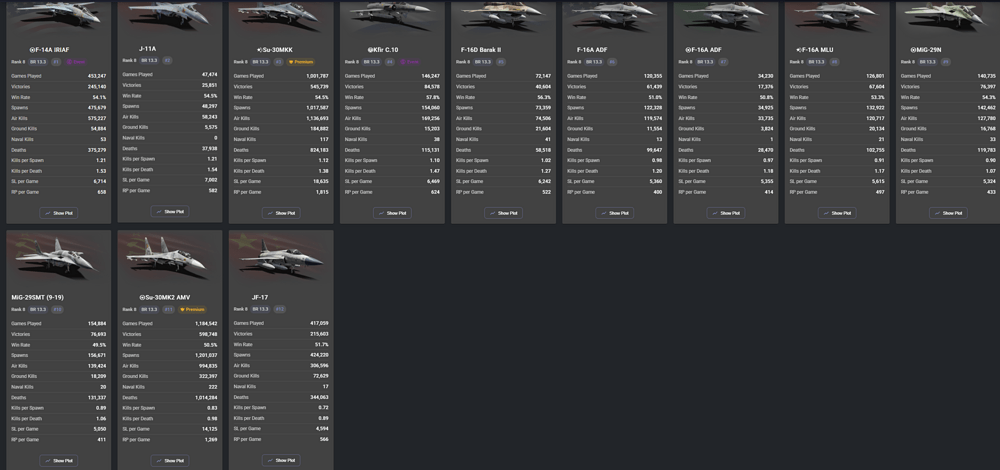Click SL per Game value 18,635 on Su-30MKK
The width and height of the screenshot is (1000, 470).
coord(321,181)
